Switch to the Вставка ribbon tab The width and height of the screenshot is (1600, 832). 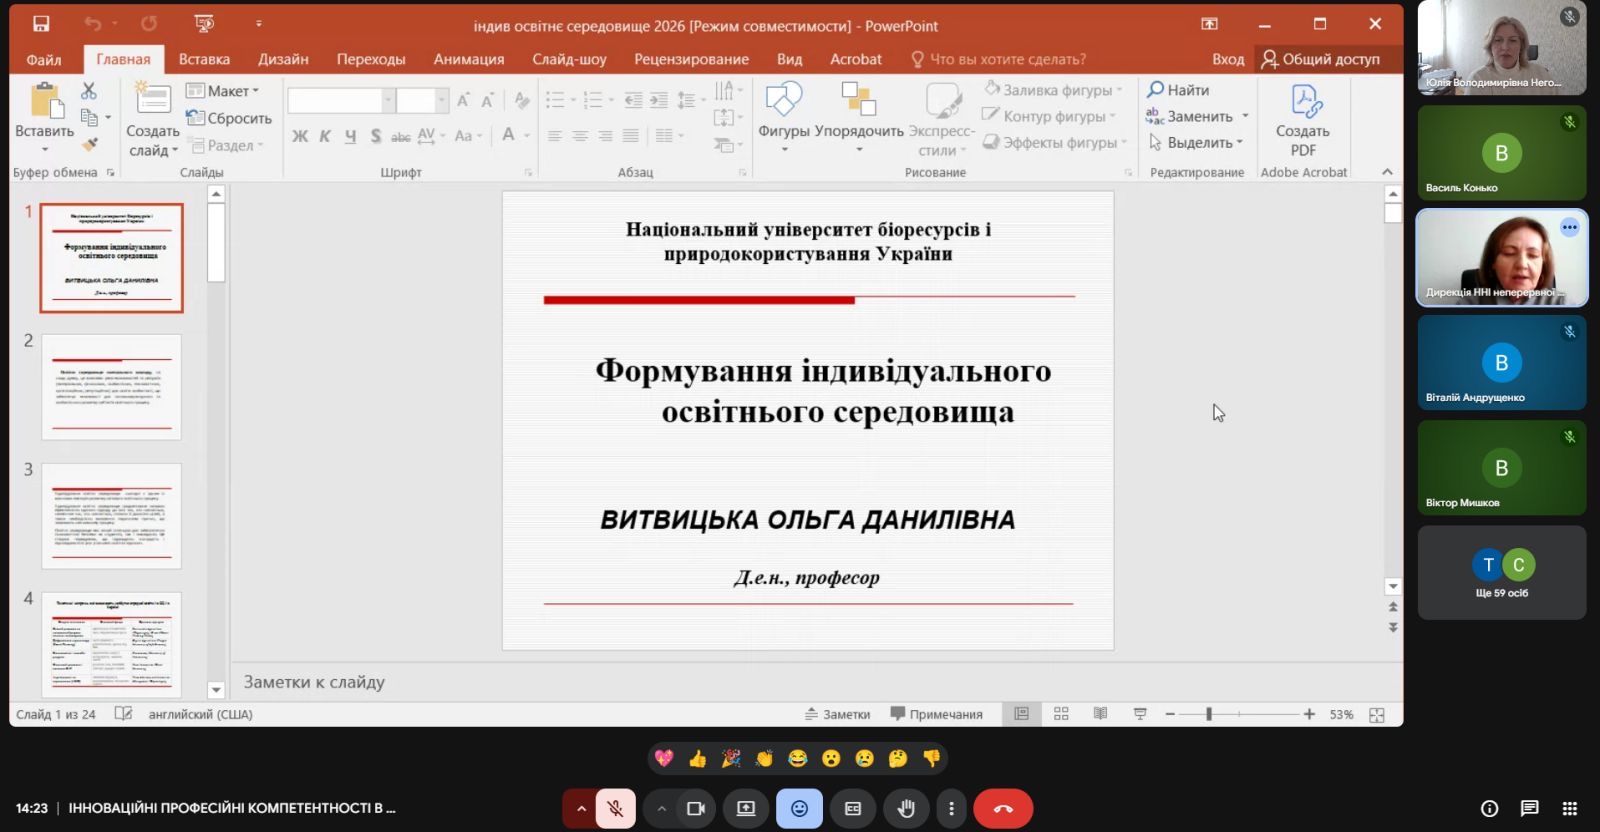204,59
